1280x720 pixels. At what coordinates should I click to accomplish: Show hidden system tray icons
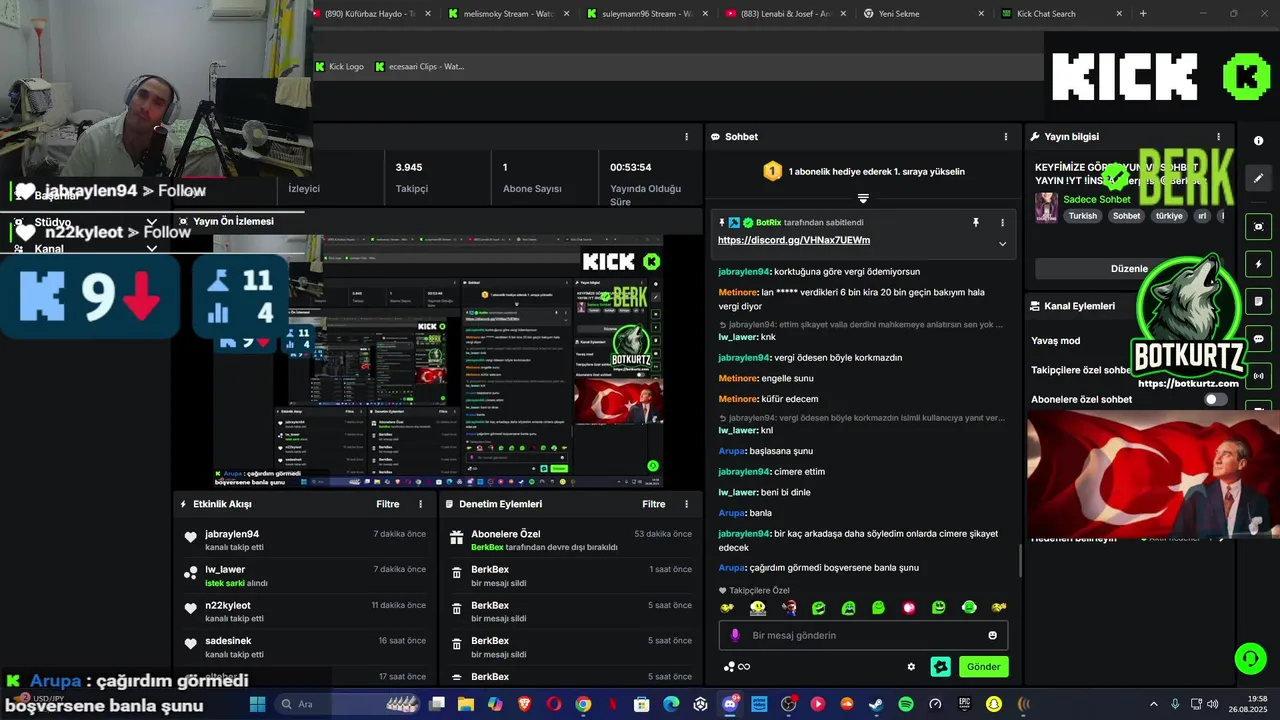click(x=1153, y=704)
